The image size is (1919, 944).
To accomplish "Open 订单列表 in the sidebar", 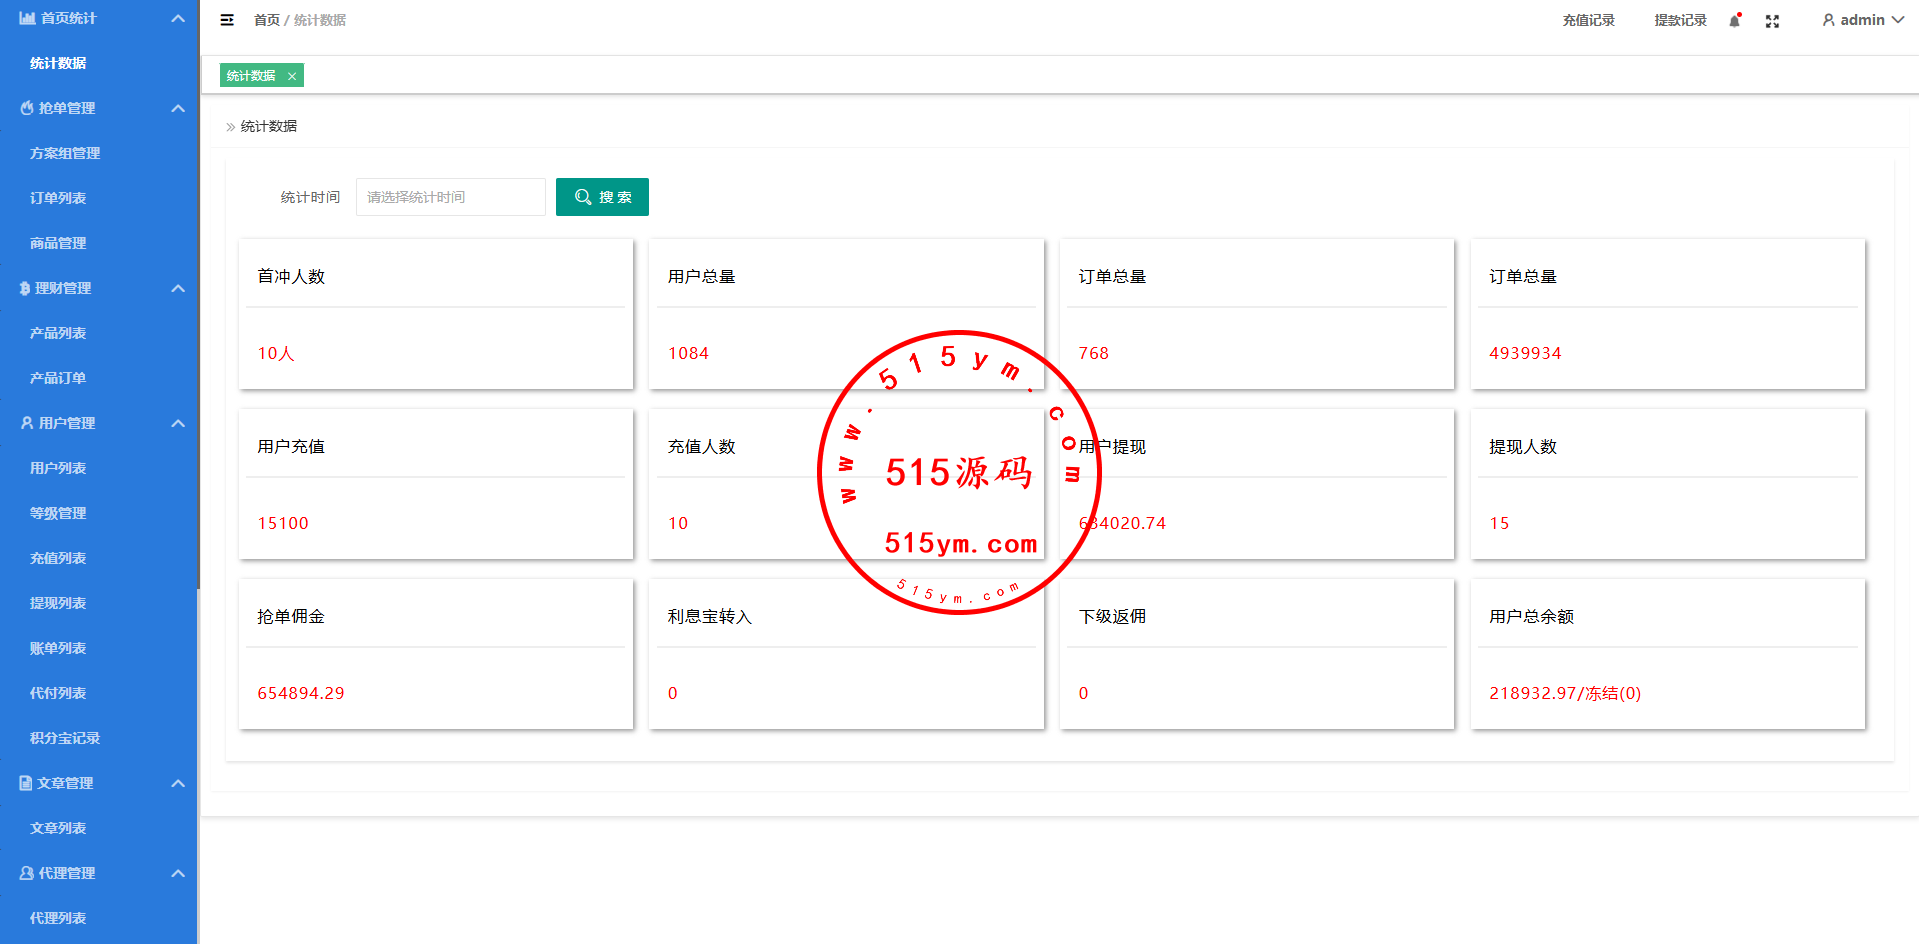I will tap(58, 198).
